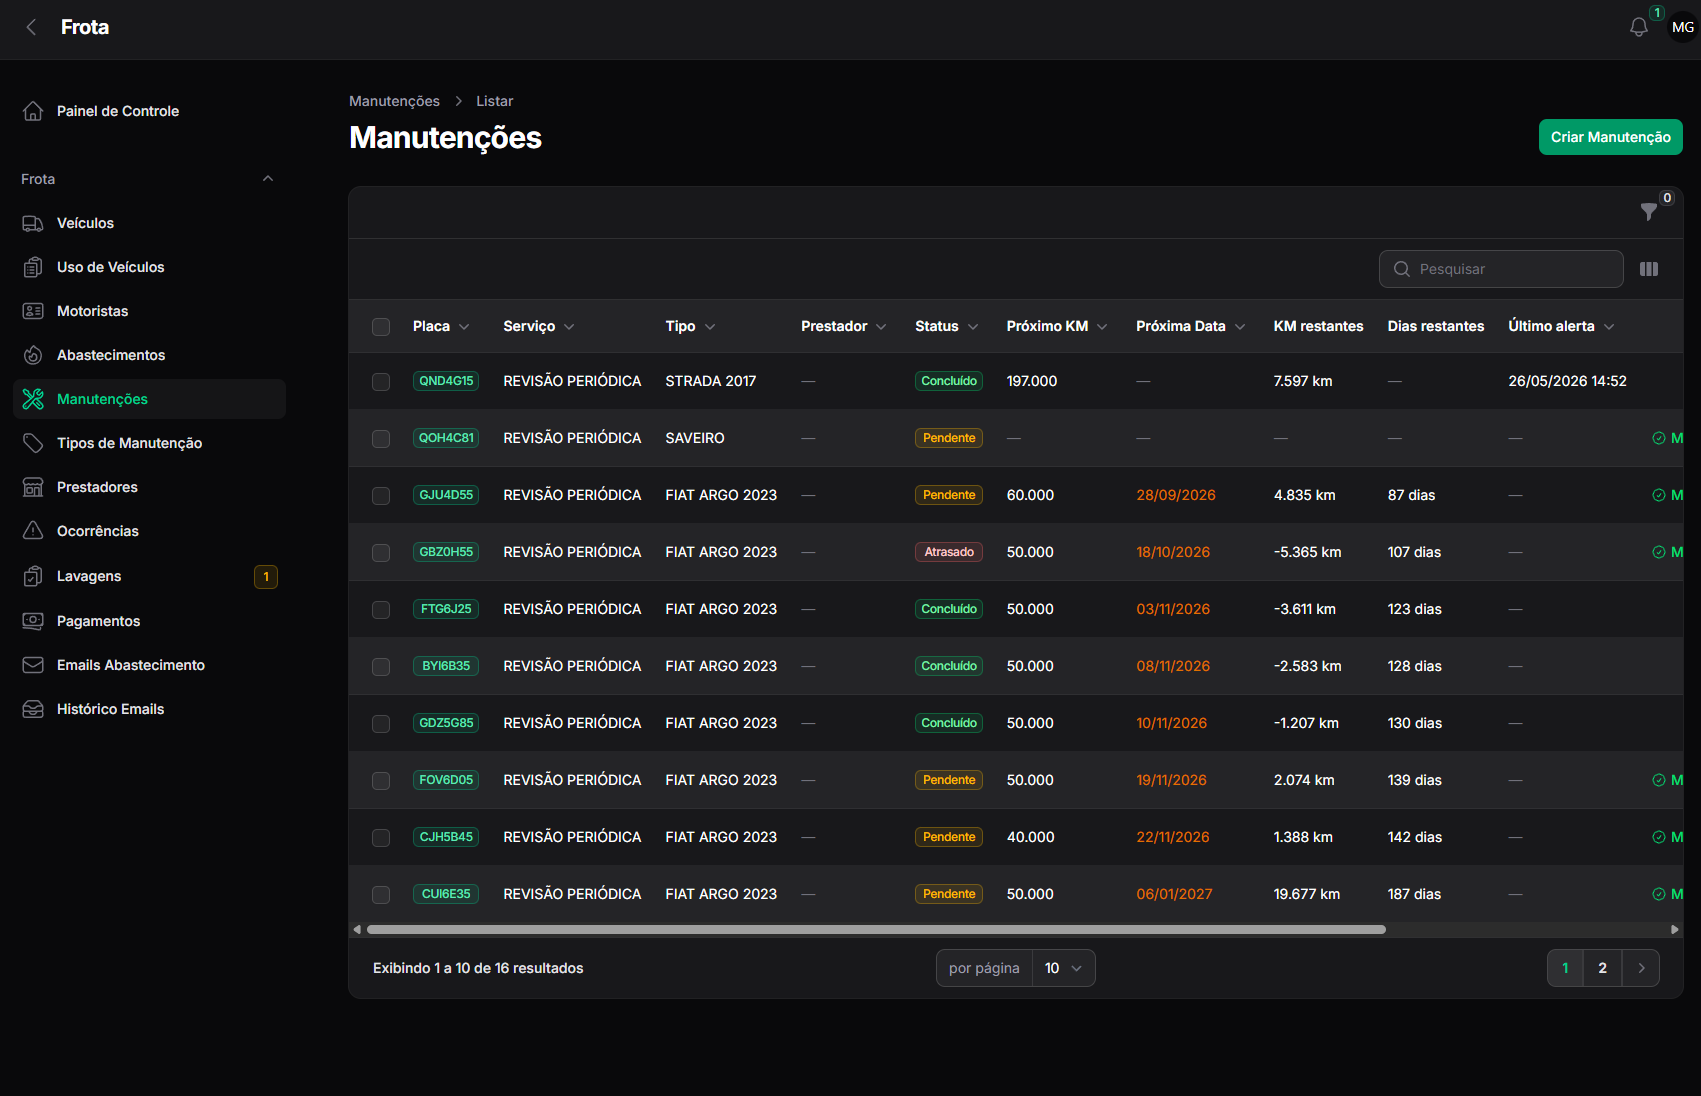Open the notifications bell
Viewport: 1701px width, 1096px height.
tap(1638, 27)
